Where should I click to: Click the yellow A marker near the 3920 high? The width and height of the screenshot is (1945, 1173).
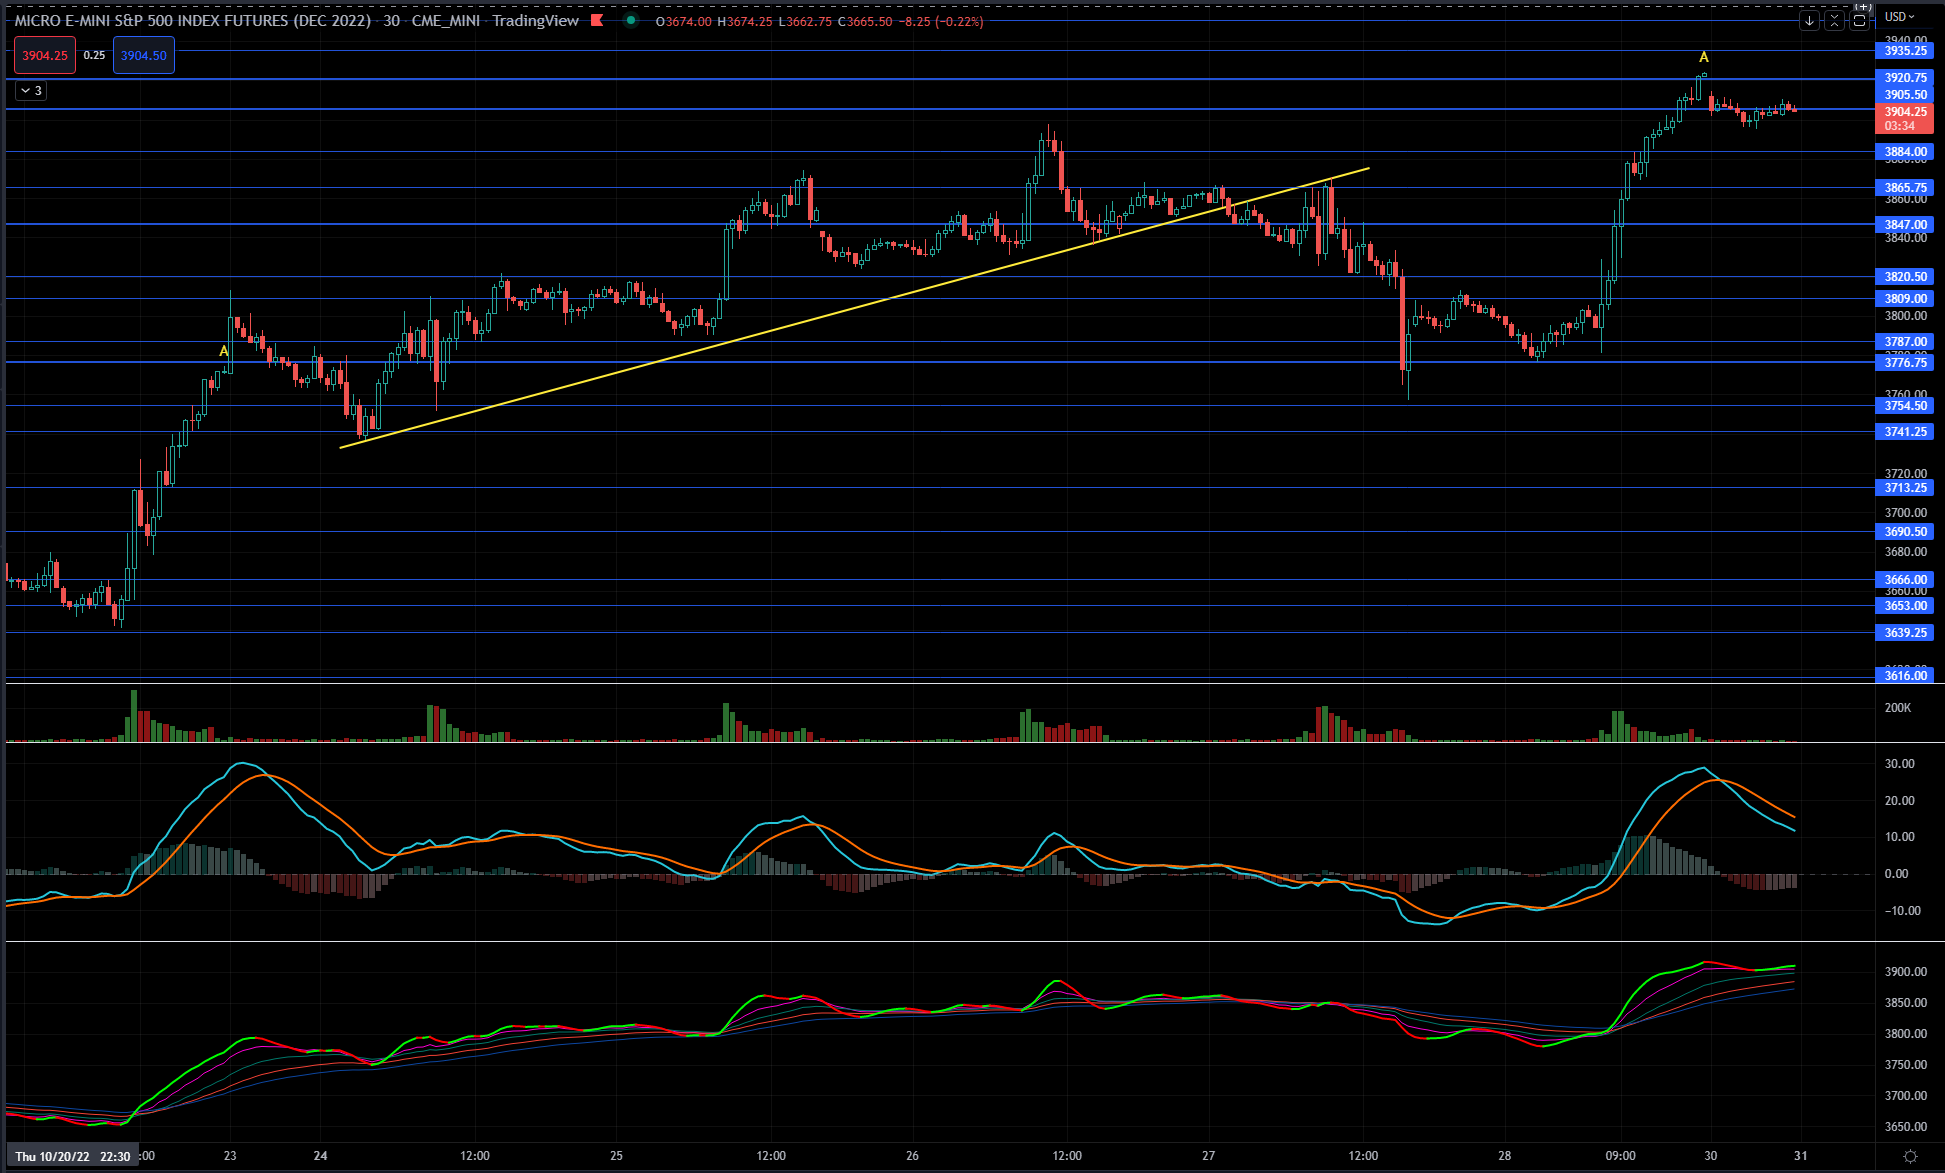1704,57
